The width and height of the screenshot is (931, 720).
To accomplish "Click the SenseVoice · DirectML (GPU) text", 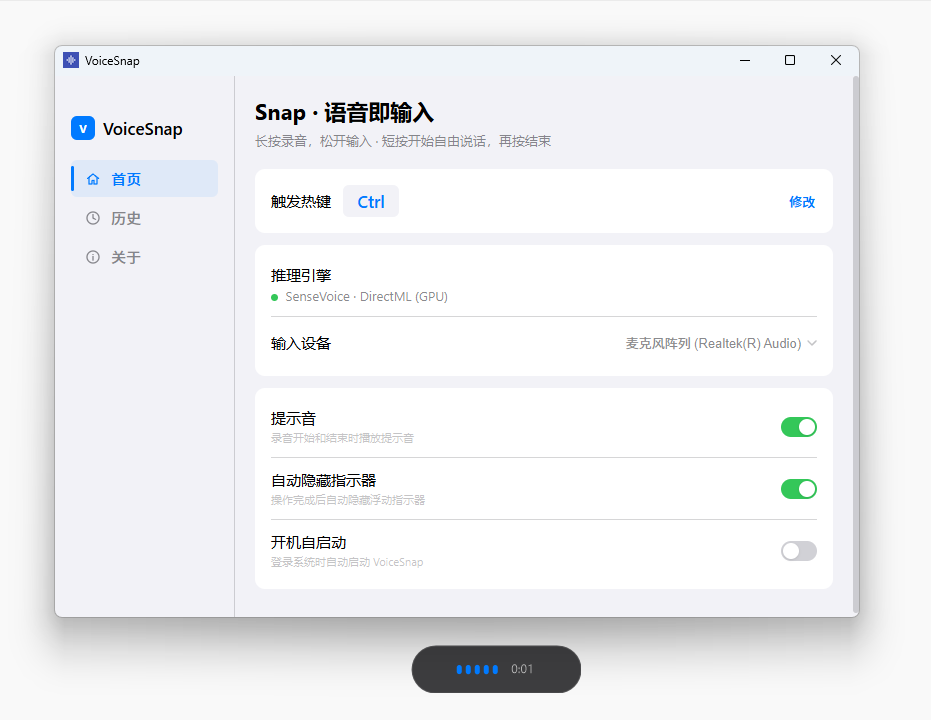I will click(366, 297).
